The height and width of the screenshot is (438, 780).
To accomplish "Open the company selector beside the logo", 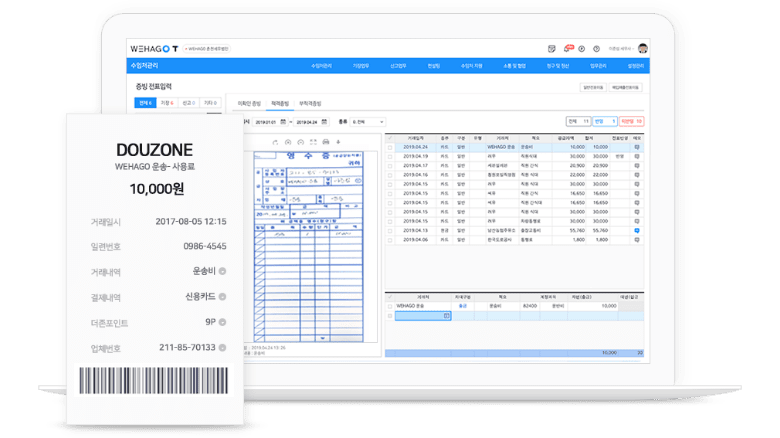I will [x=206, y=49].
